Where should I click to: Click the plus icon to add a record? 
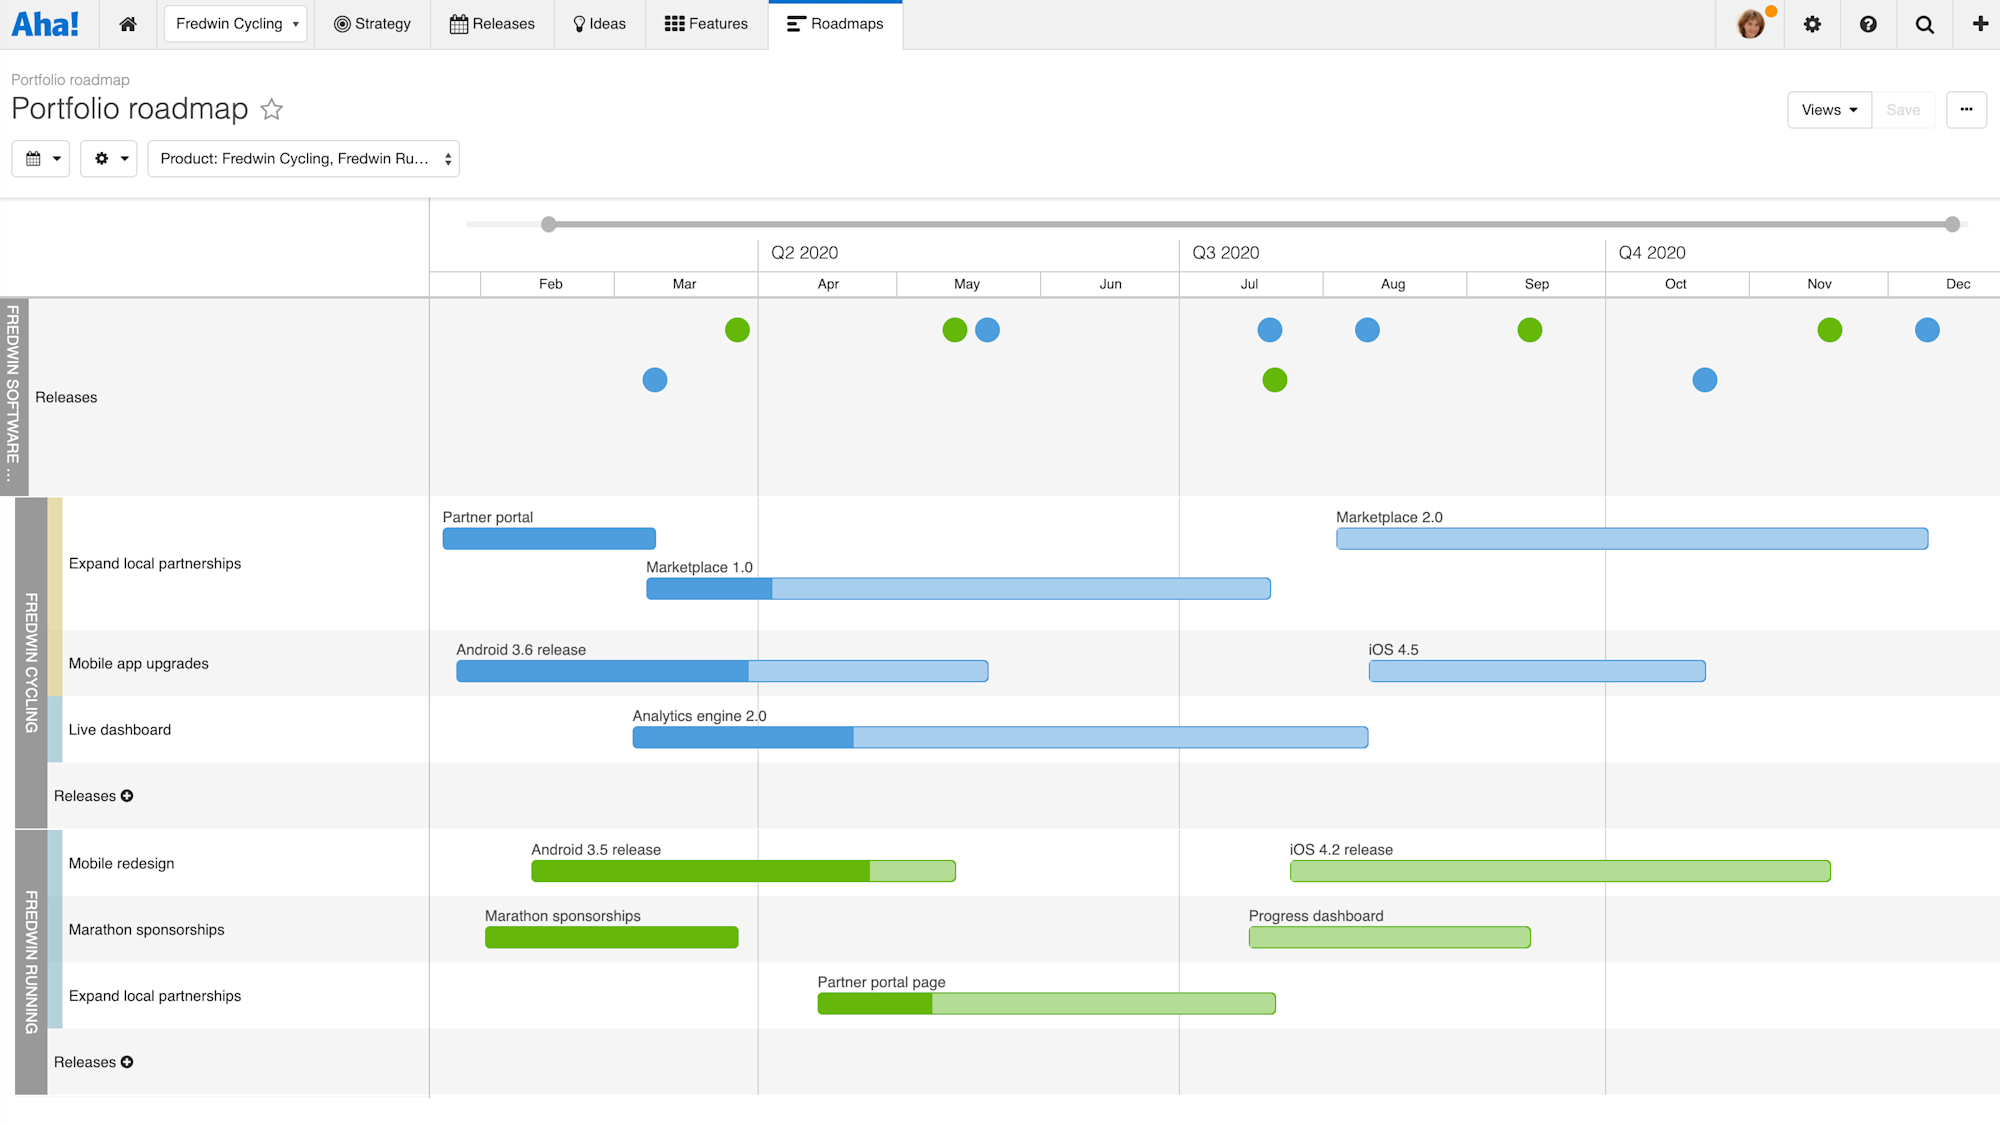1977,24
